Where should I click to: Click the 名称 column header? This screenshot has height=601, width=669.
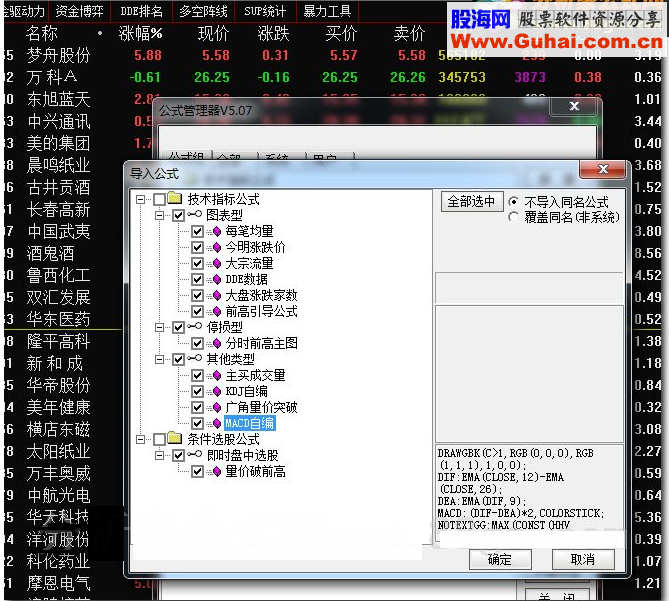pyautogui.click(x=41, y=33)
